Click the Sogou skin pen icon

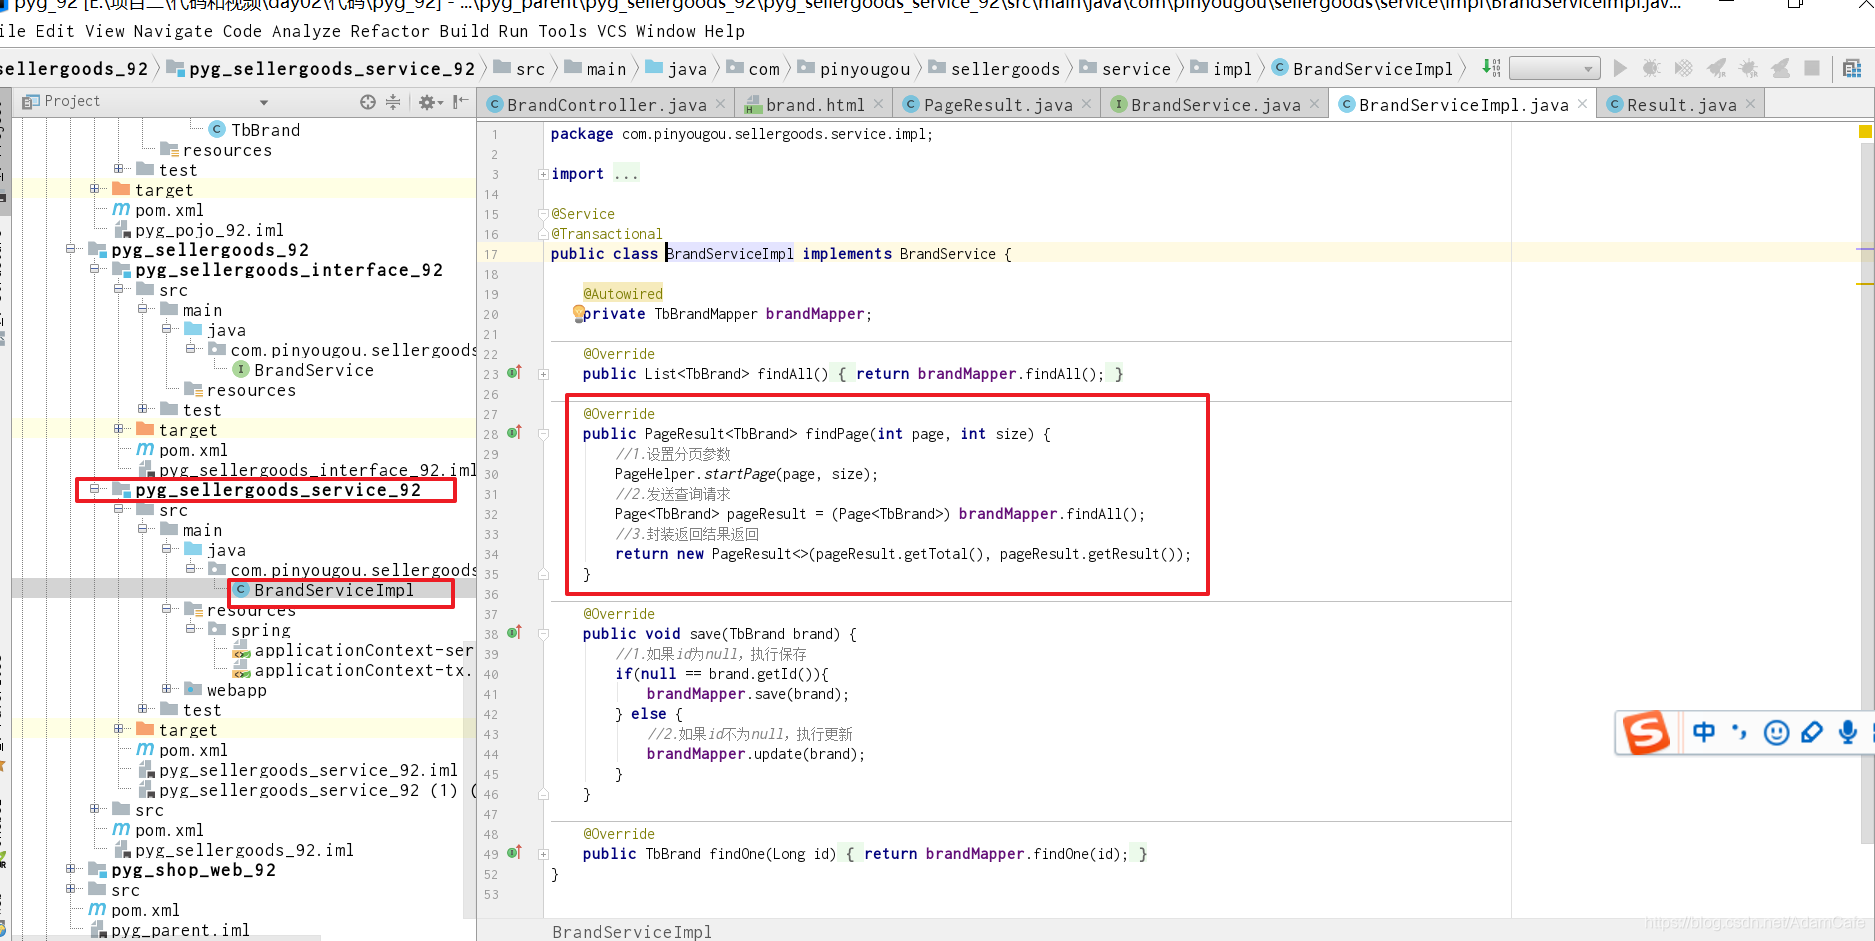[1811, 733]
